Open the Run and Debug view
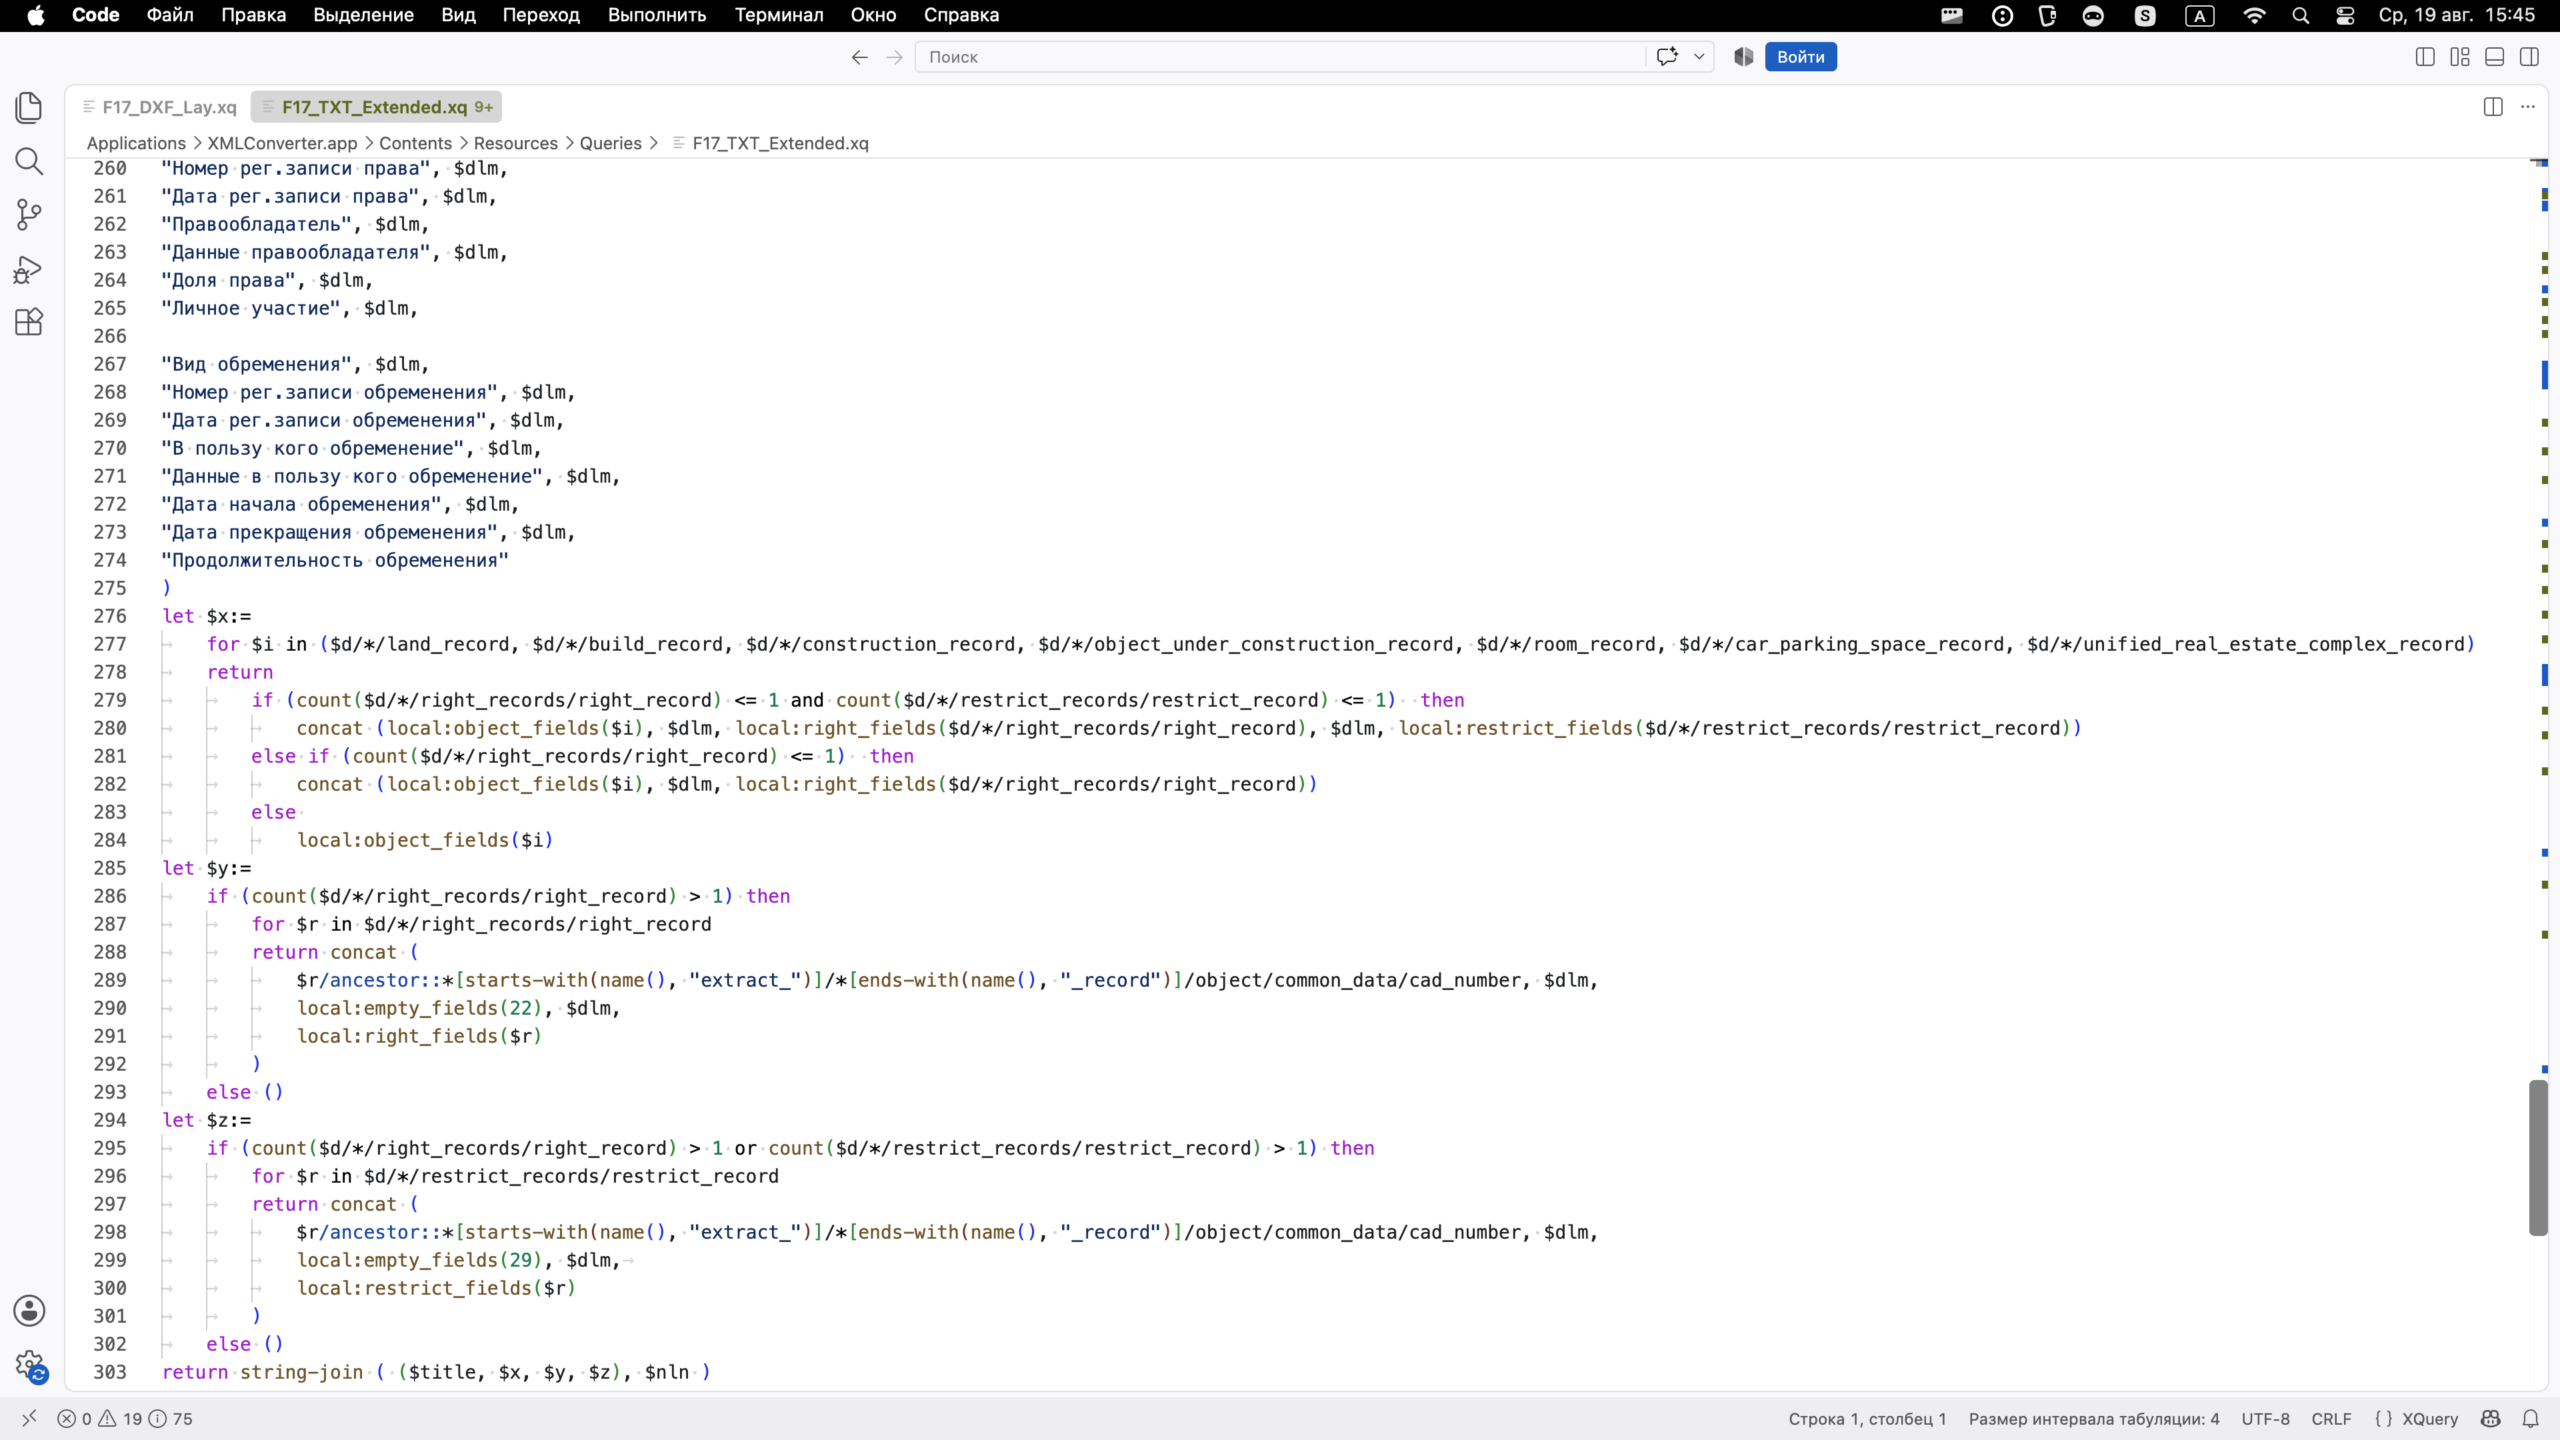2560x1440 pixels. click(29, 268)
